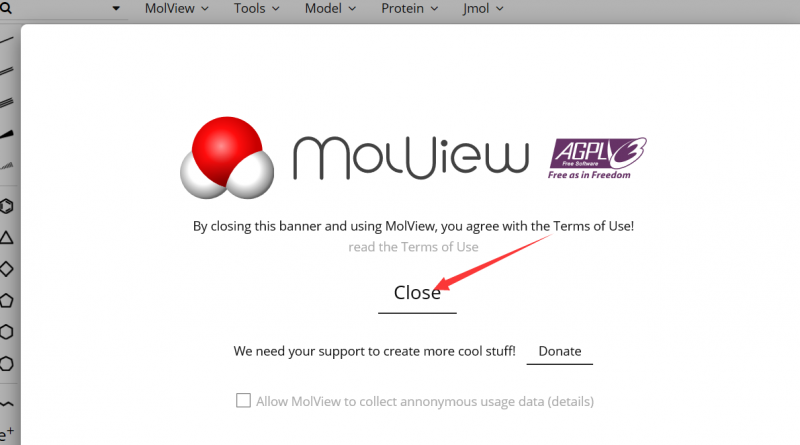Select the charge plus e+ tool
The image size is (800, 445).
point(6,434)
